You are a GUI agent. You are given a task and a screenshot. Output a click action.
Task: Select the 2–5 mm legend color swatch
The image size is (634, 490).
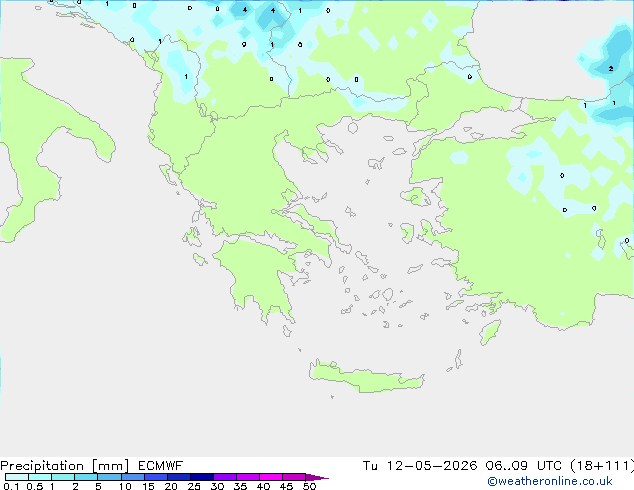click(86, 477)
